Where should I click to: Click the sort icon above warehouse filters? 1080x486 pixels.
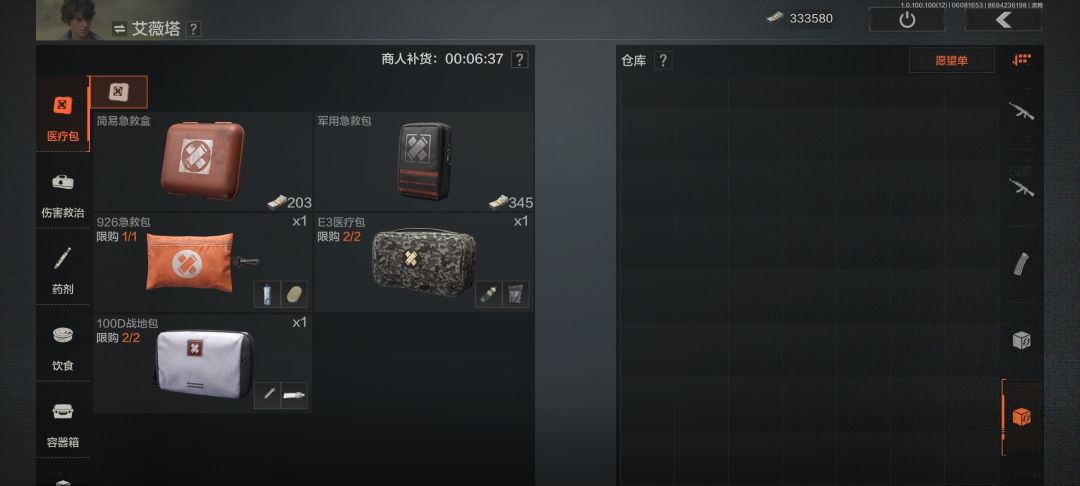pyautogui.click(x=1021, y=60)
